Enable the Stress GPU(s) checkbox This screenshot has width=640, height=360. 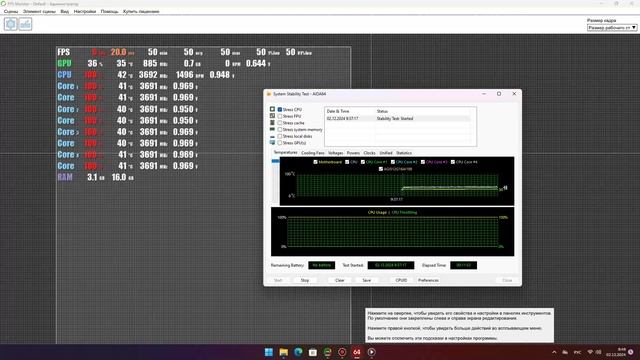[x=280, y=143]
